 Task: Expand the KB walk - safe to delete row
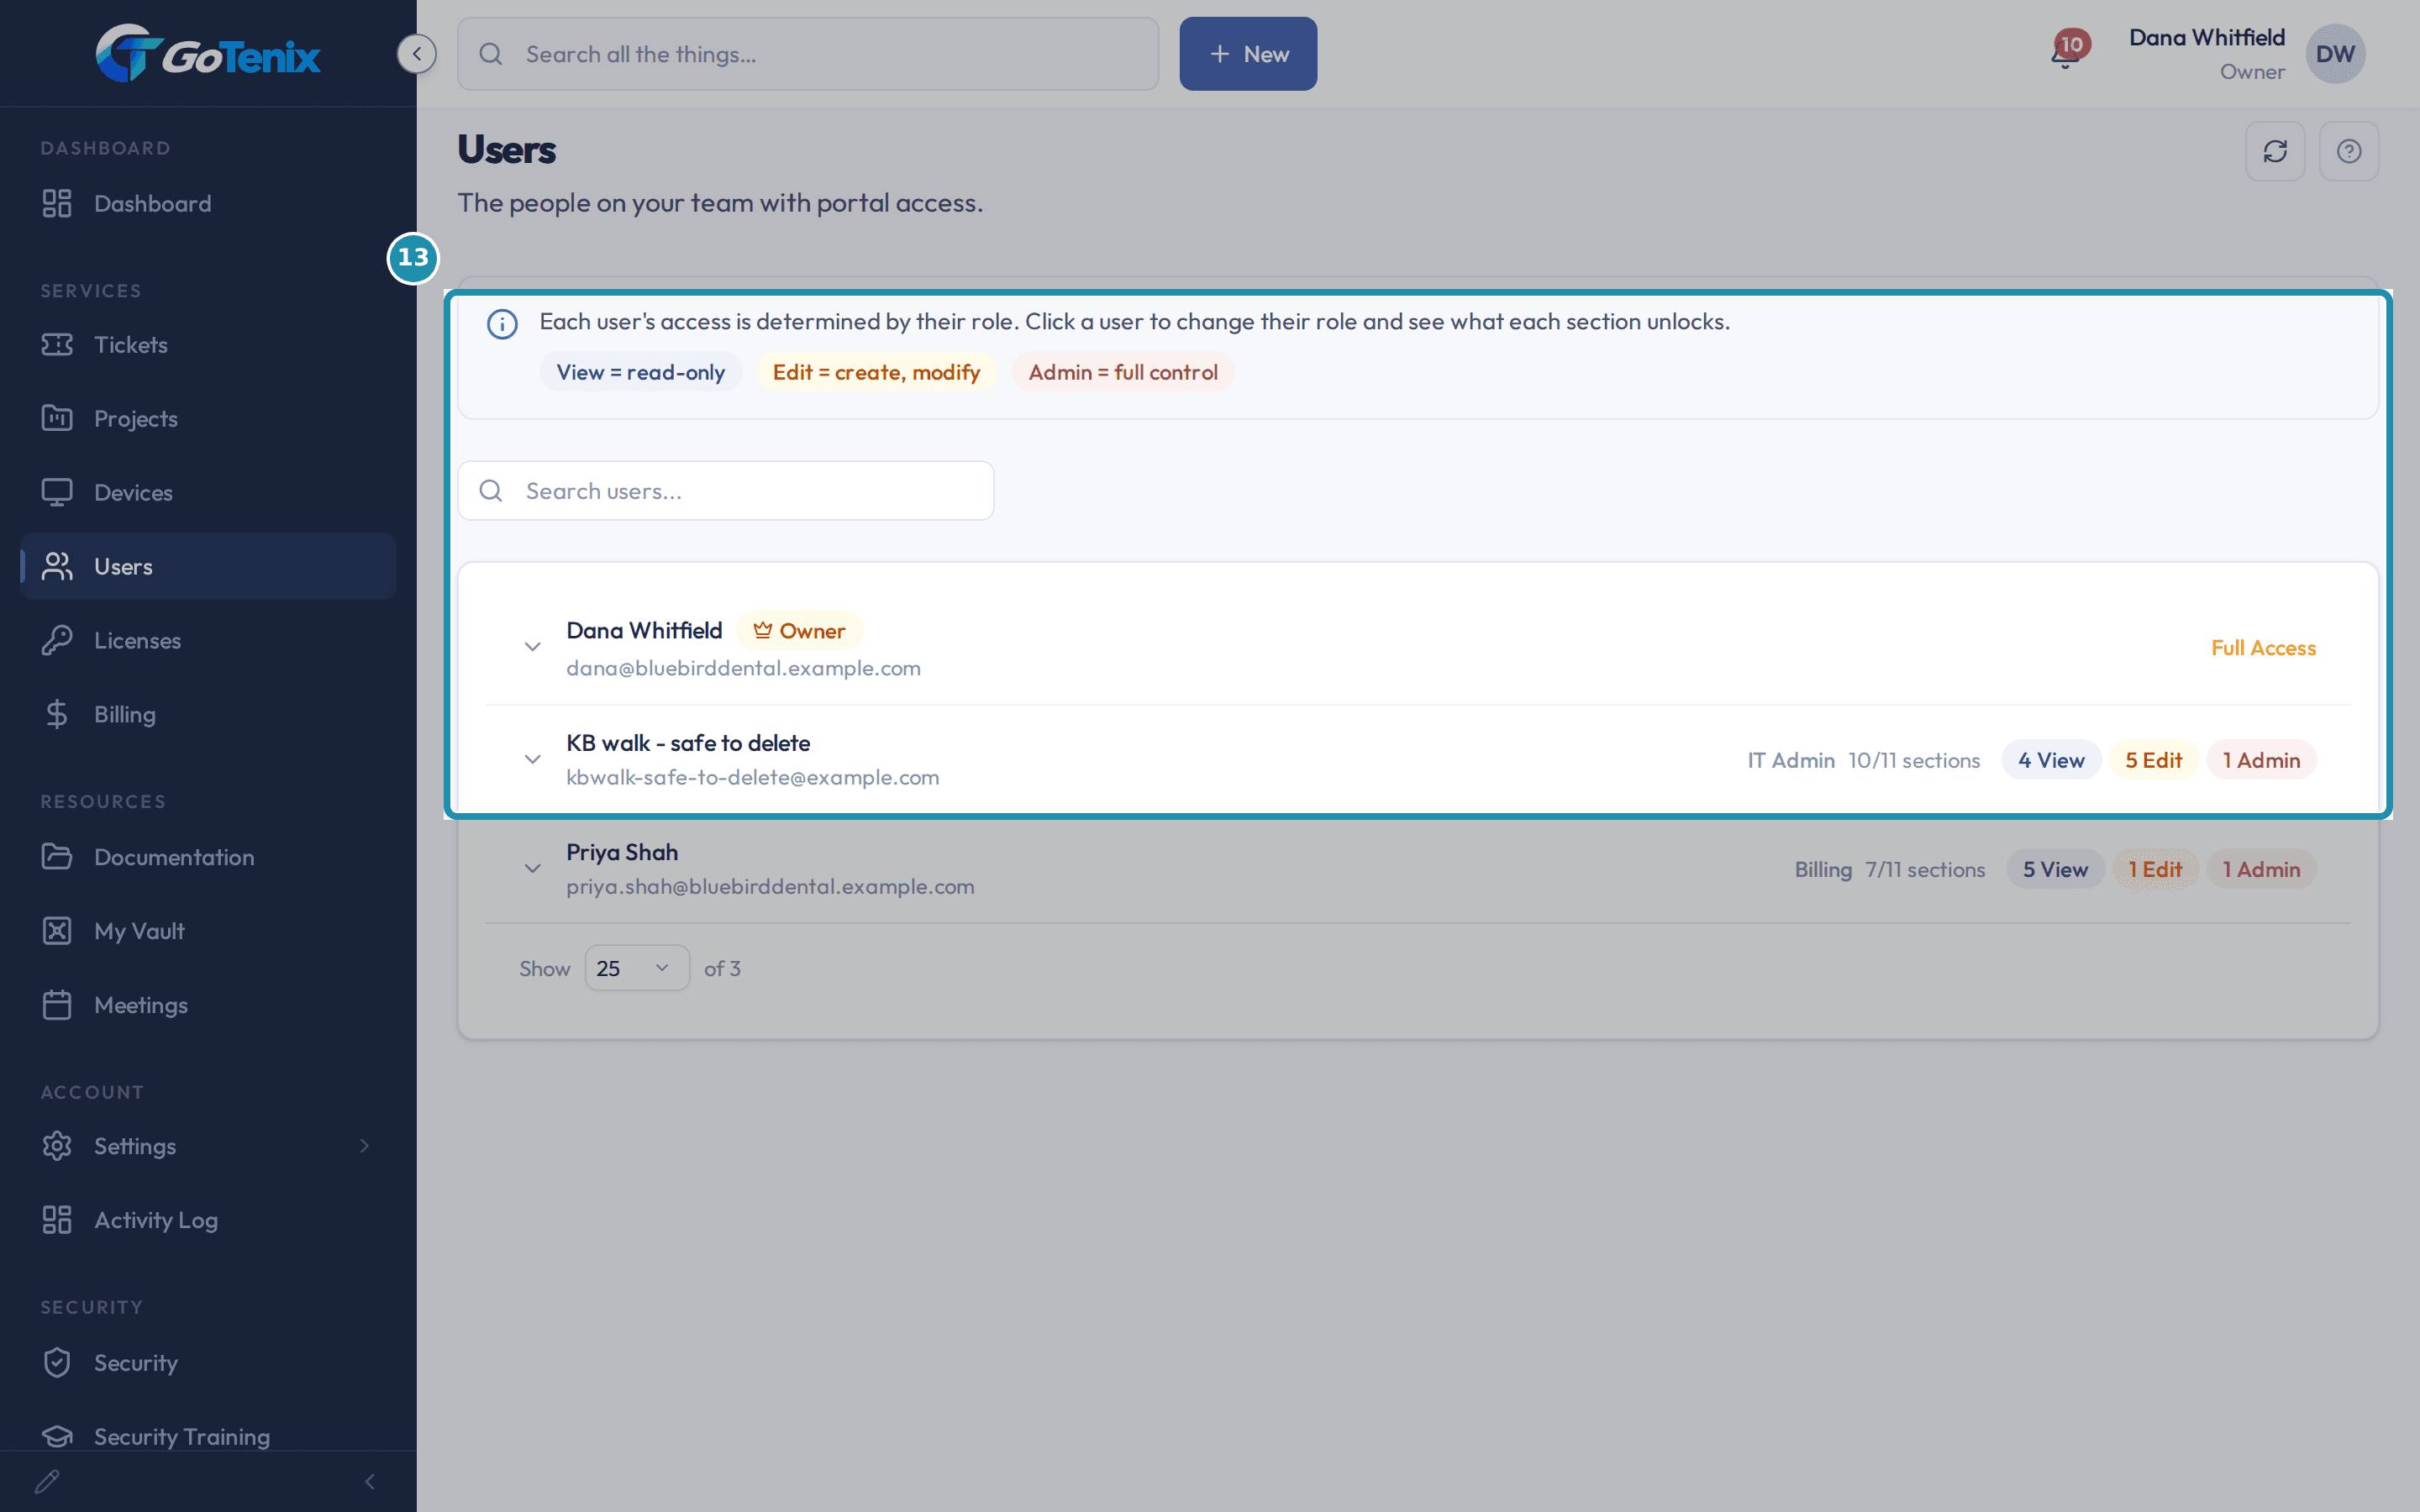(533, 760)
